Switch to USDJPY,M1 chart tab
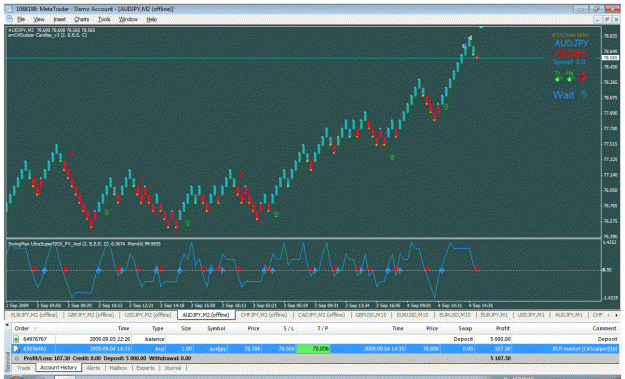 [531, 315]
